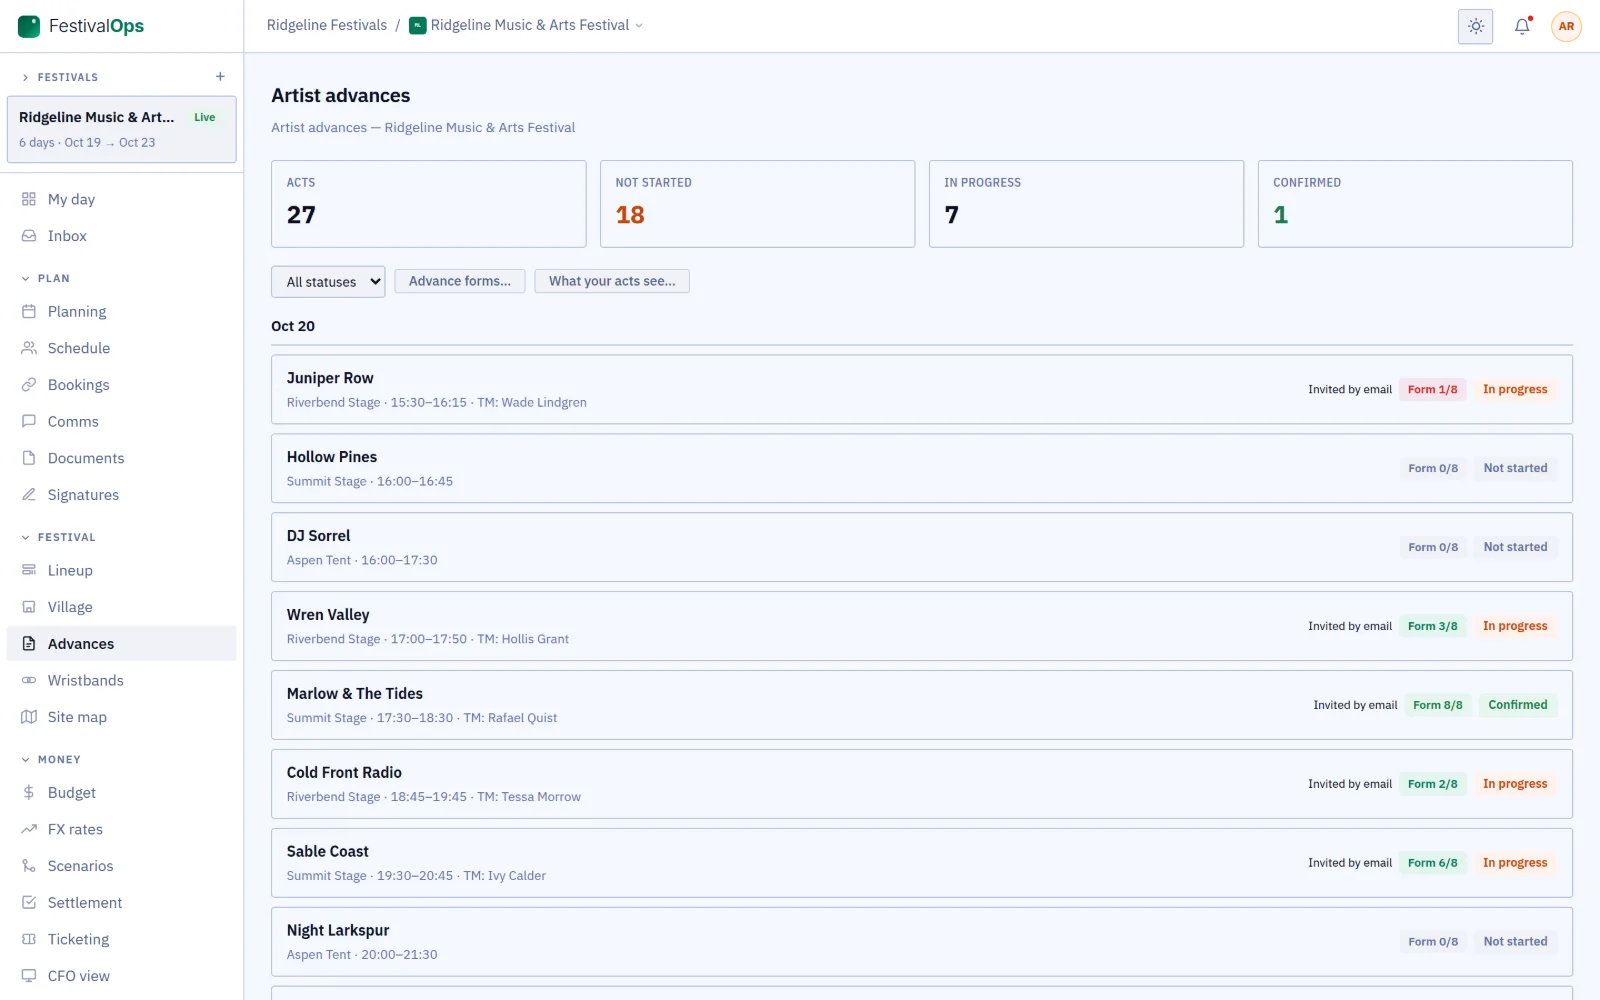Expand the FESTIVALS section chevron
1600x1000 pixels.
[26, 78]
